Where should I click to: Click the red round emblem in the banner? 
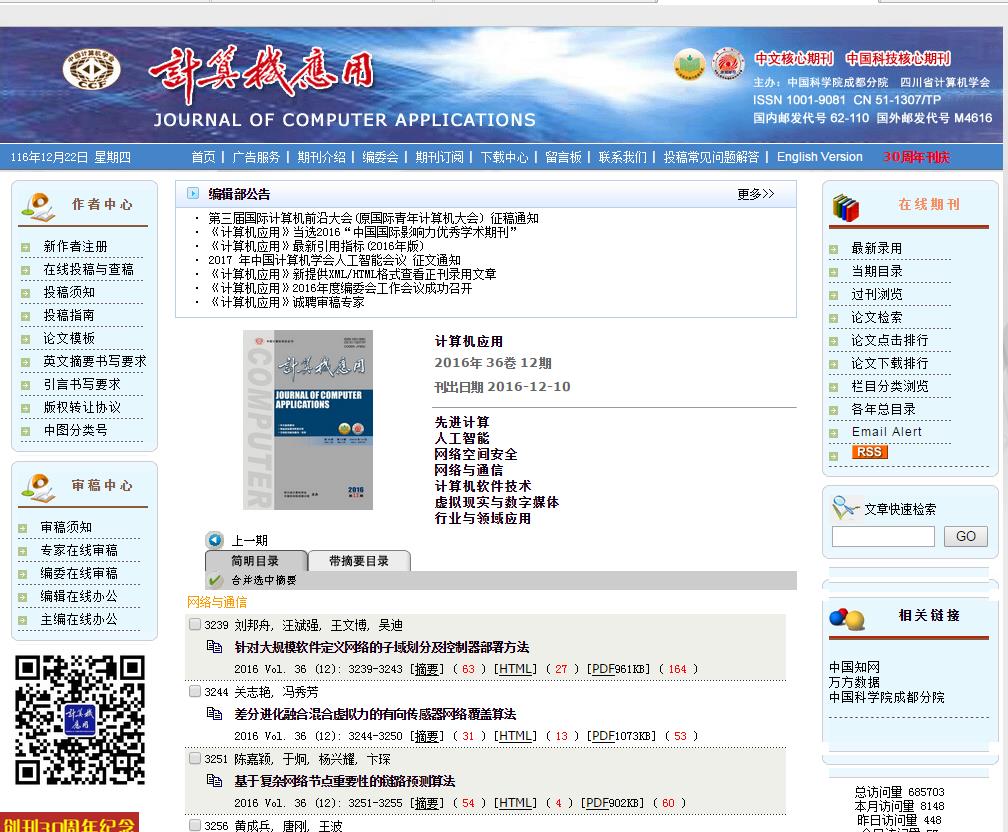click(728, 64)
